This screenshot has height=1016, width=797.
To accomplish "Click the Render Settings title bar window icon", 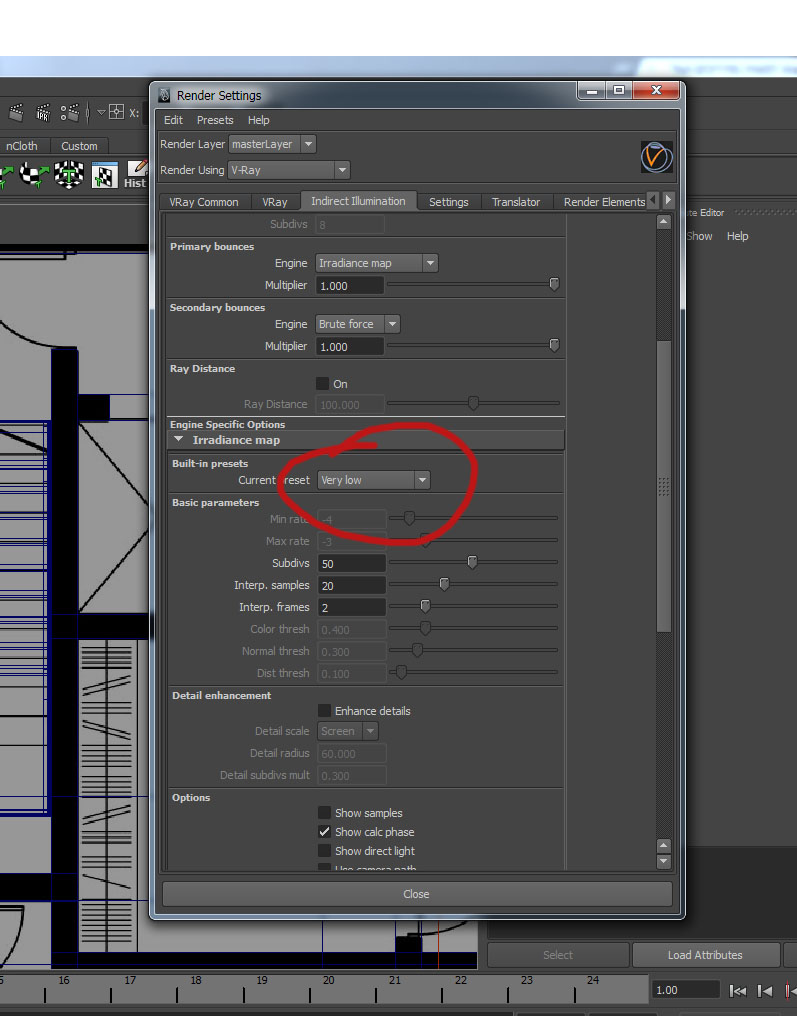I will point(165,95).
